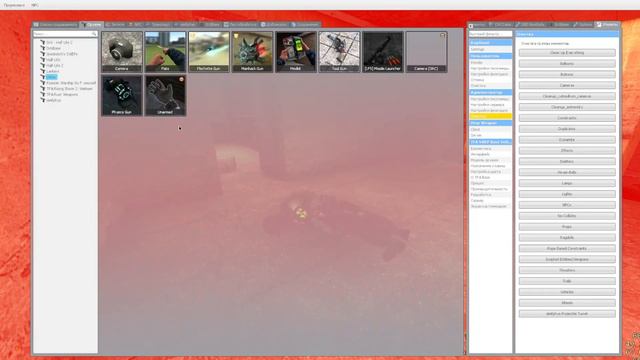Click the admin-only badge on Unarmed tile

(181, 79)
